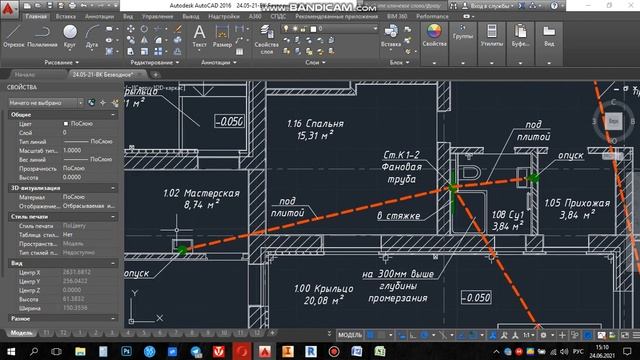Switch to the Модель layout tab
Viewport: 640px width, 360px height.
pos(21,333)
